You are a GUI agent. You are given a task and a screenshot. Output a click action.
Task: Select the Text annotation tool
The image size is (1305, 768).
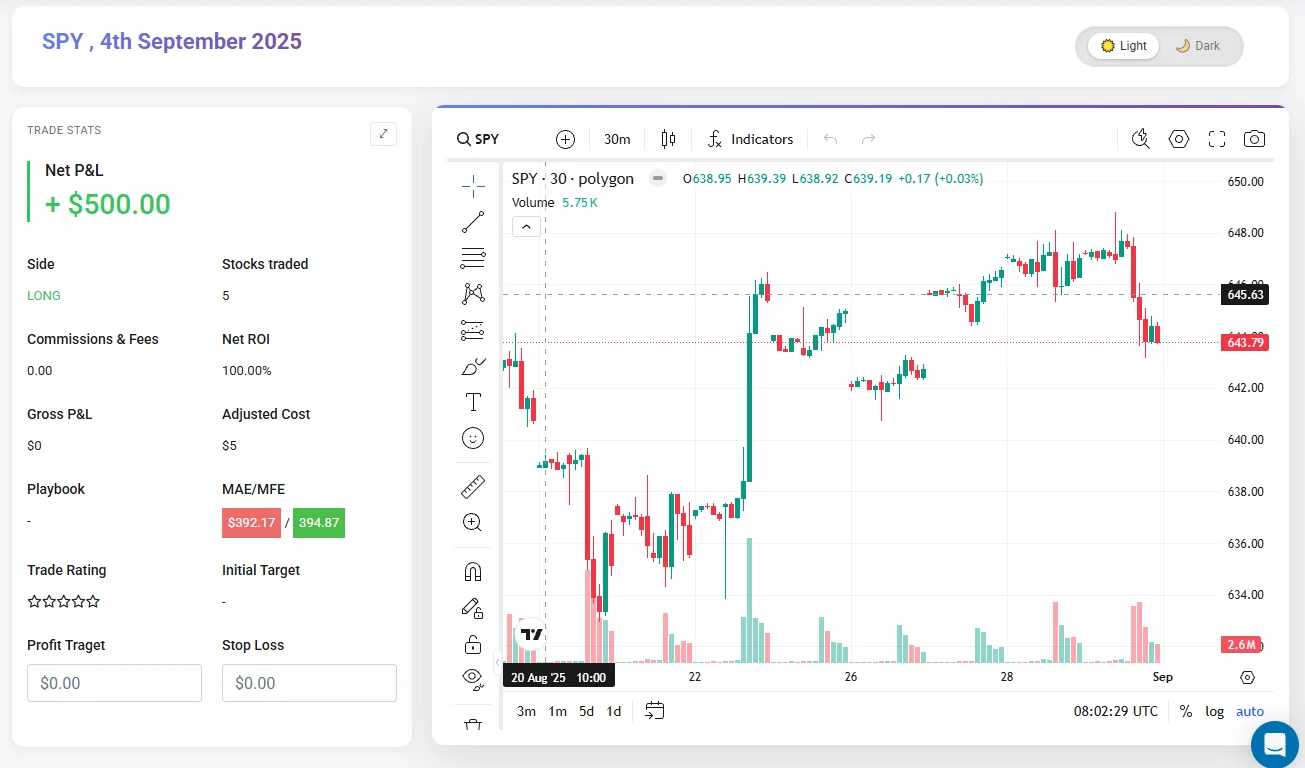click(x=473, y=402)
